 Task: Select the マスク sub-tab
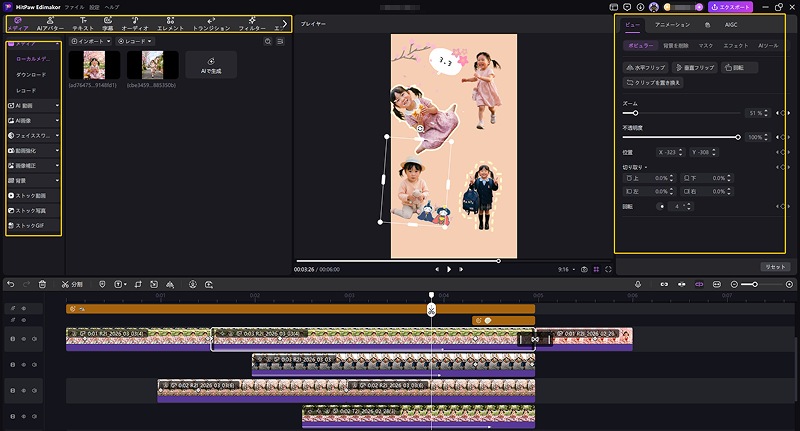706,46
